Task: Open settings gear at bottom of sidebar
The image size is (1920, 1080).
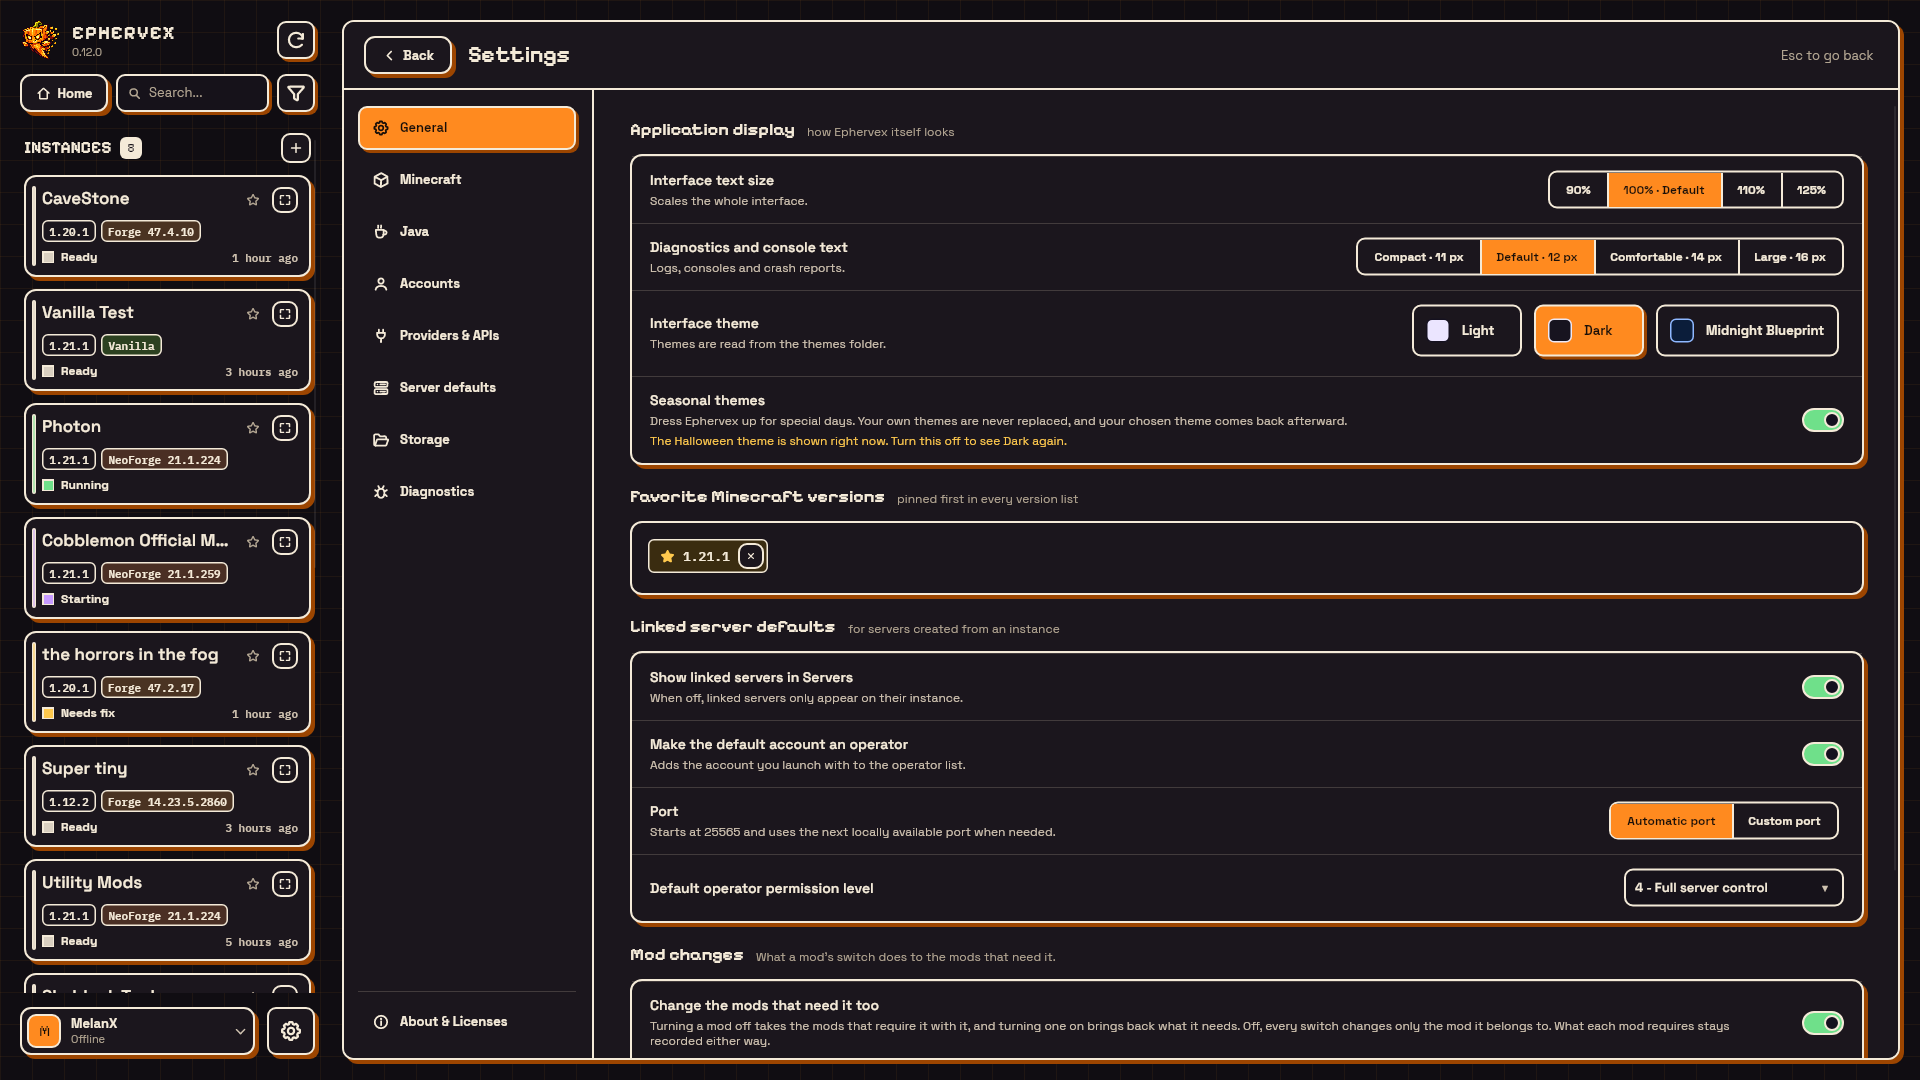Action: [291, 1031]
